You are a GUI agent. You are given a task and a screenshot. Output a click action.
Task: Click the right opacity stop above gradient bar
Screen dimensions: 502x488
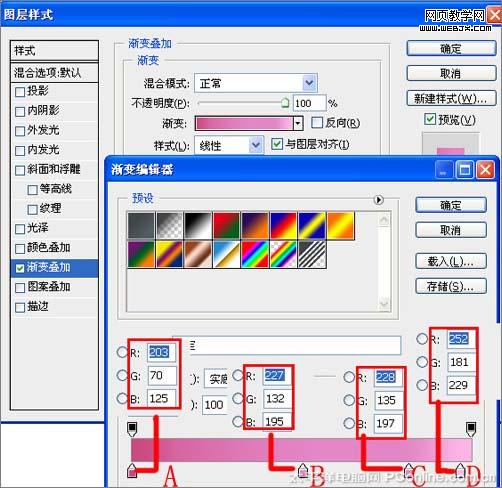[471, 429]
